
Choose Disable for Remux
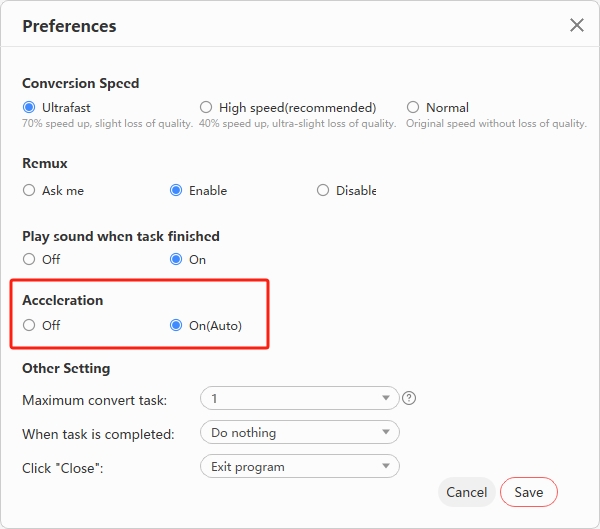[323, 190]
